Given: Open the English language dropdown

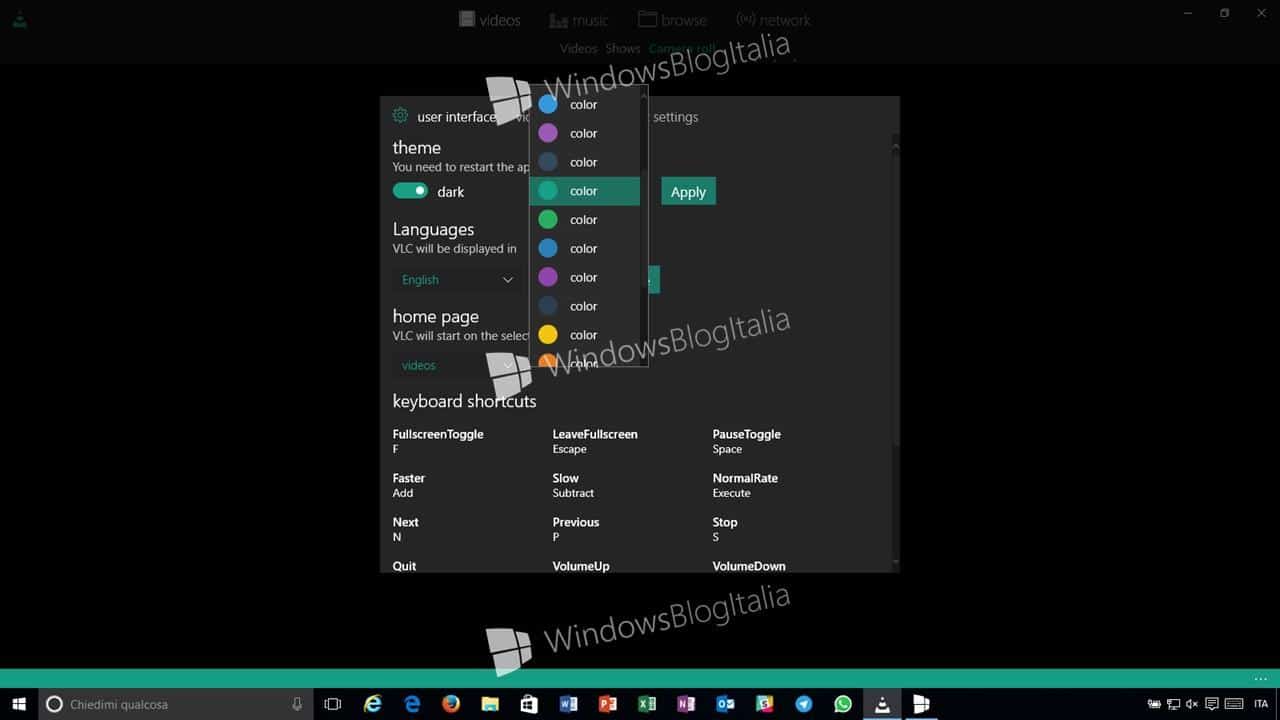Looking at the screenshot, I should tap(457, 280).
